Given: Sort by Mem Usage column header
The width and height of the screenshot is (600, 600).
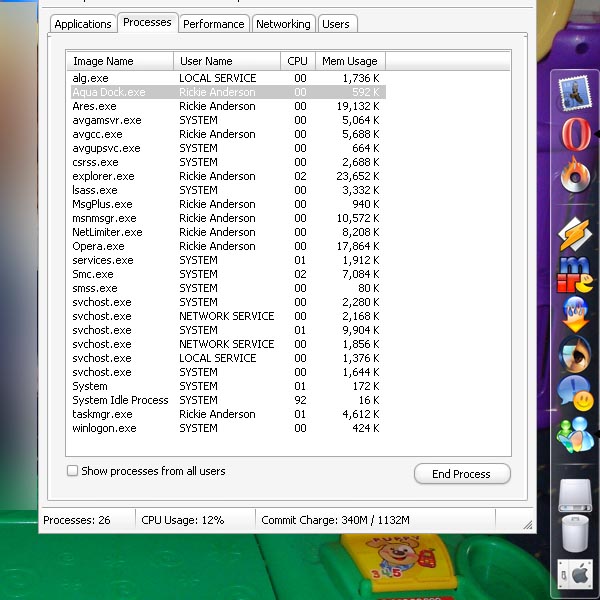Looking at the screenshot, I should 350,61.
